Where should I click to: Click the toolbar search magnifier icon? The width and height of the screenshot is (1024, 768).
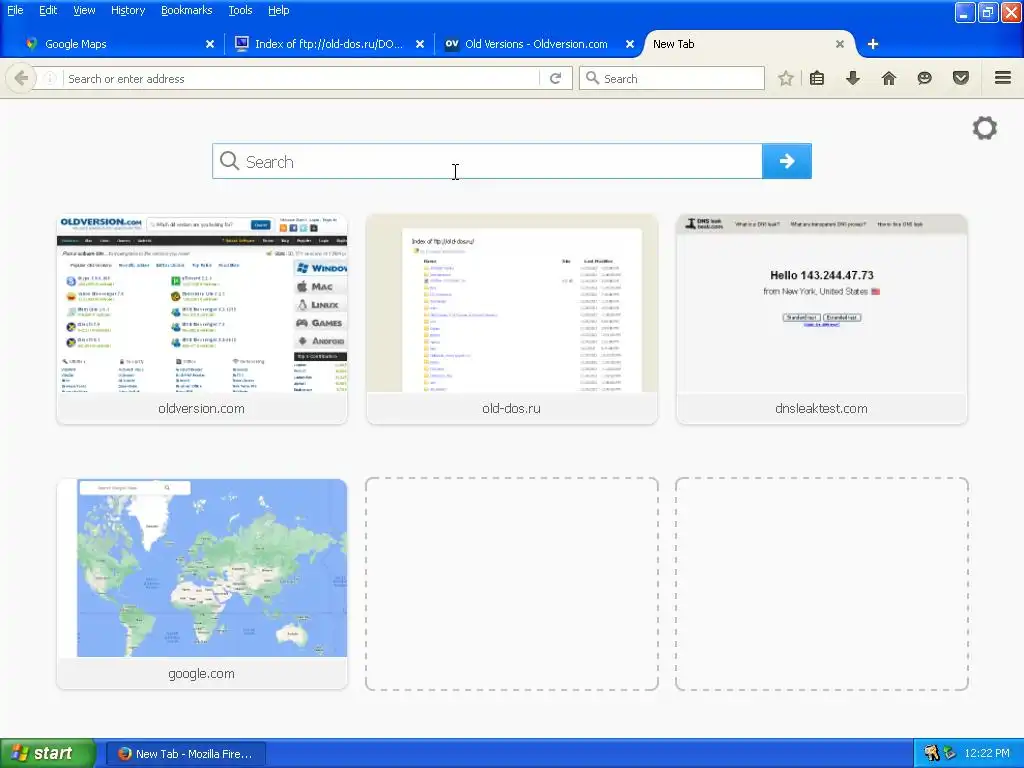(592, 78)
